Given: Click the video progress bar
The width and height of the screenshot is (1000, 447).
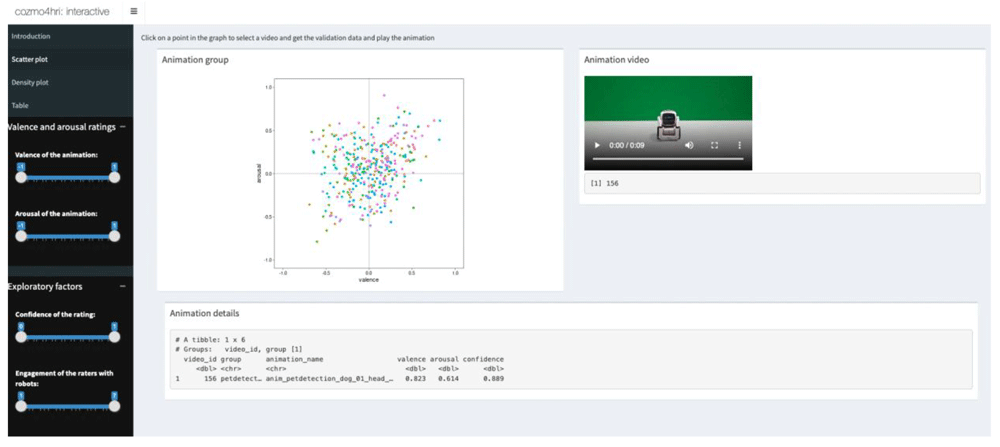Looking at the screenshot, I should 668,159.
